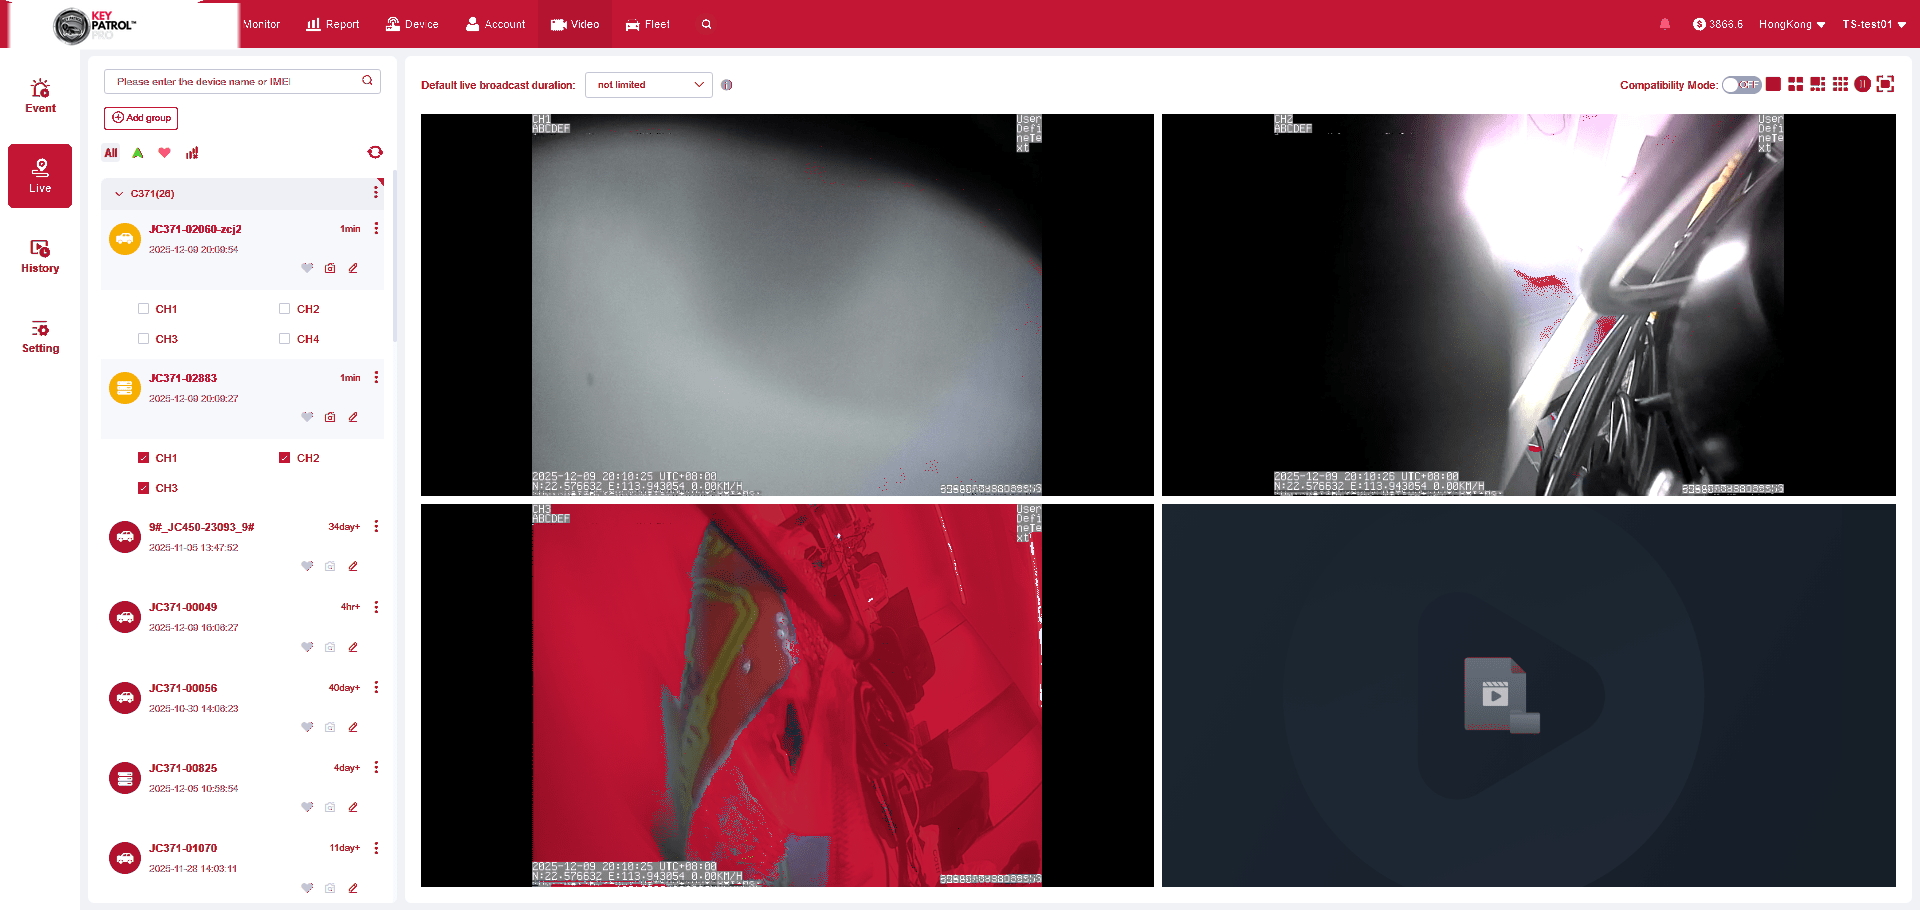
Task: Enter fullscreen video mode
Action: coord(1885,84)
